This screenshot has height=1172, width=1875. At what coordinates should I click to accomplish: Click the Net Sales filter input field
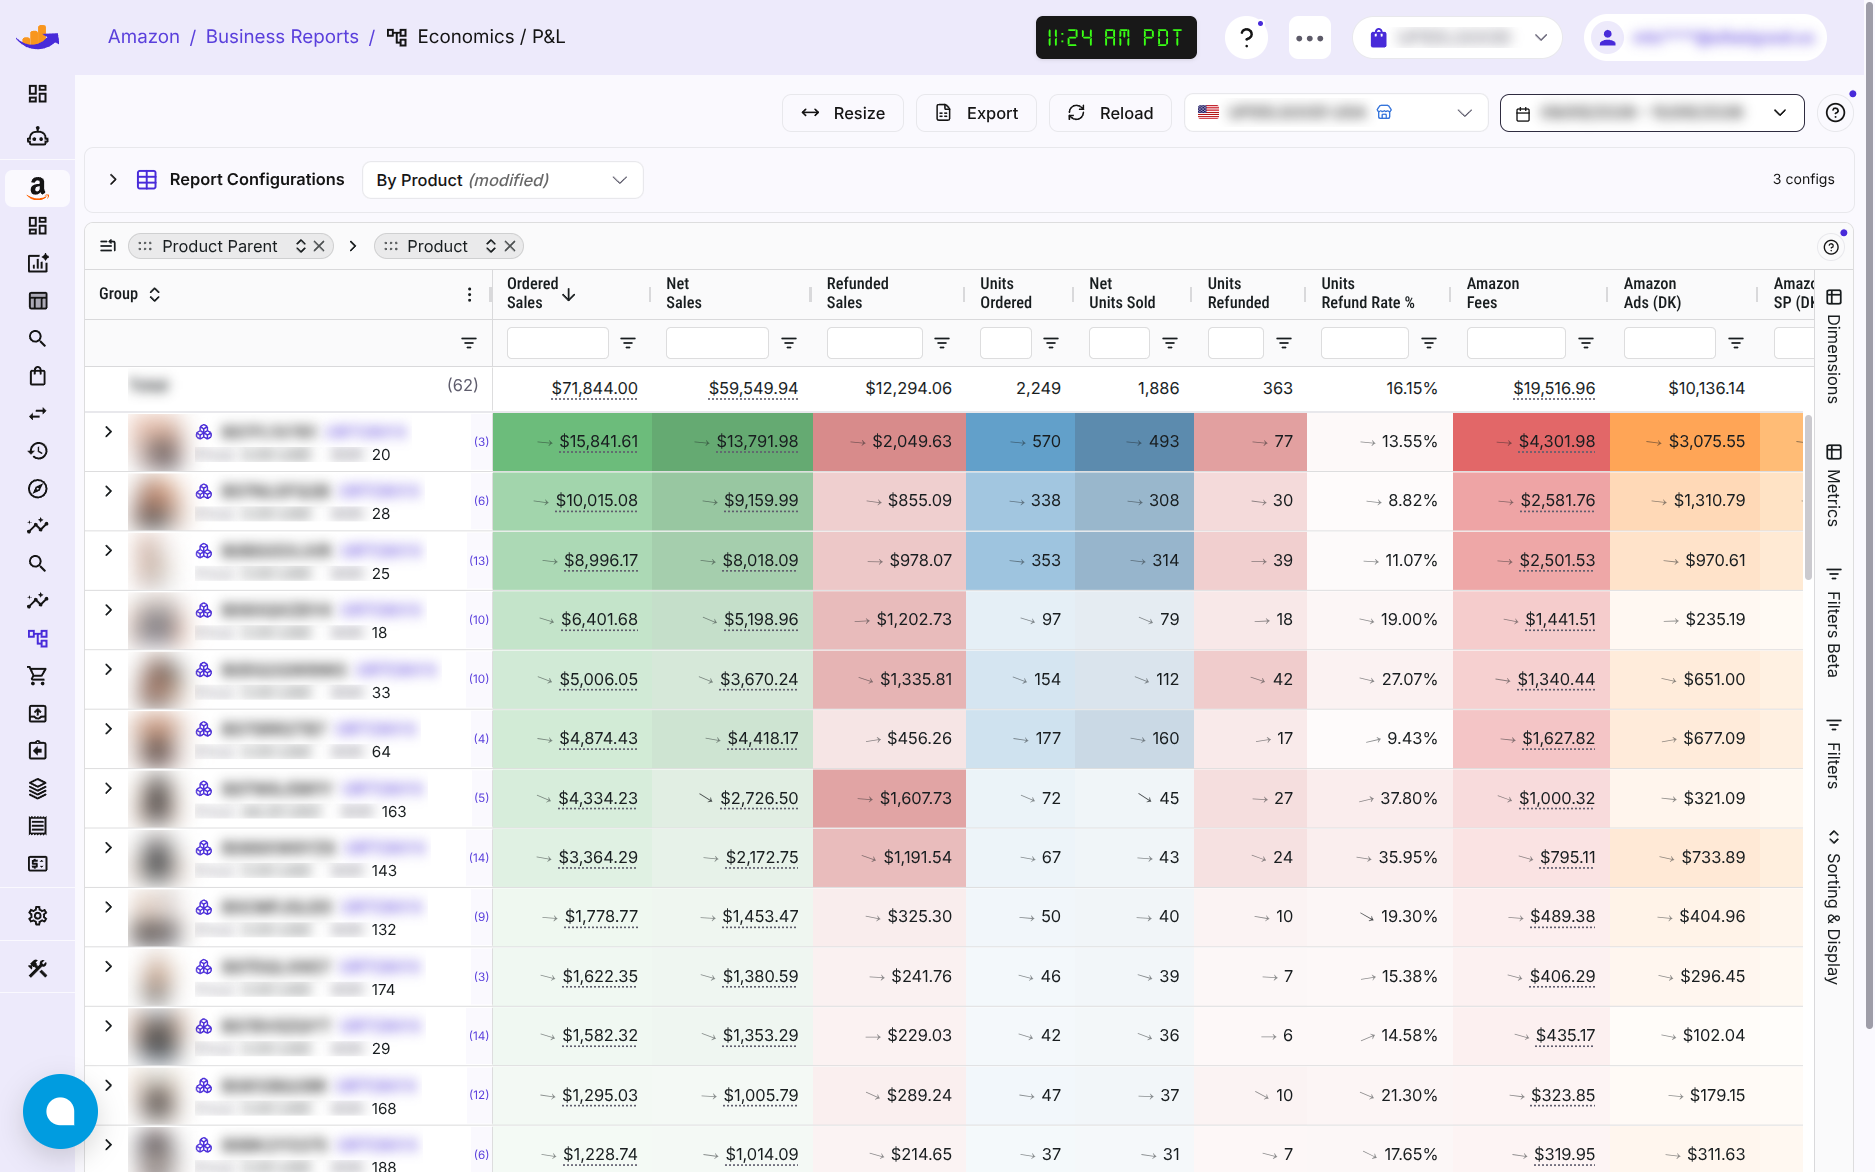click(717, 343)
